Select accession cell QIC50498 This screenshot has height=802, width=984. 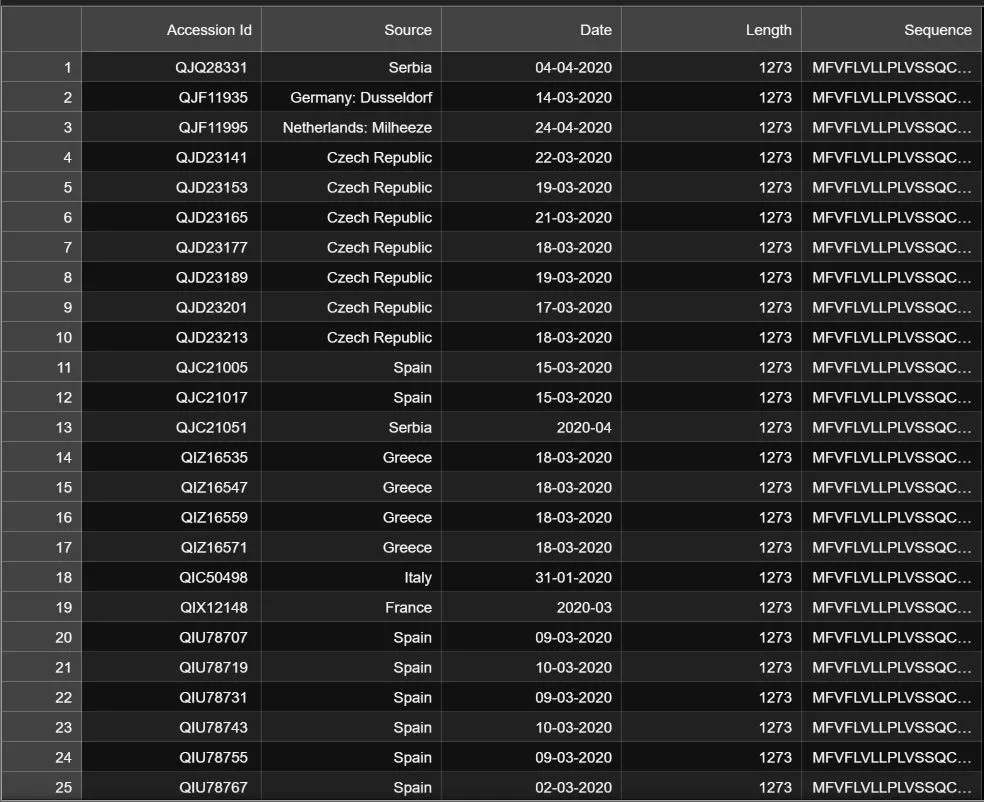[x=171, y=577]
